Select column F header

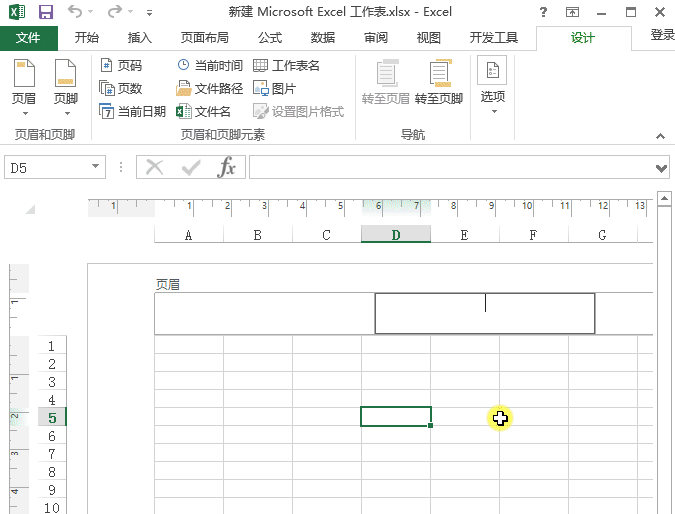coord(533,235)
